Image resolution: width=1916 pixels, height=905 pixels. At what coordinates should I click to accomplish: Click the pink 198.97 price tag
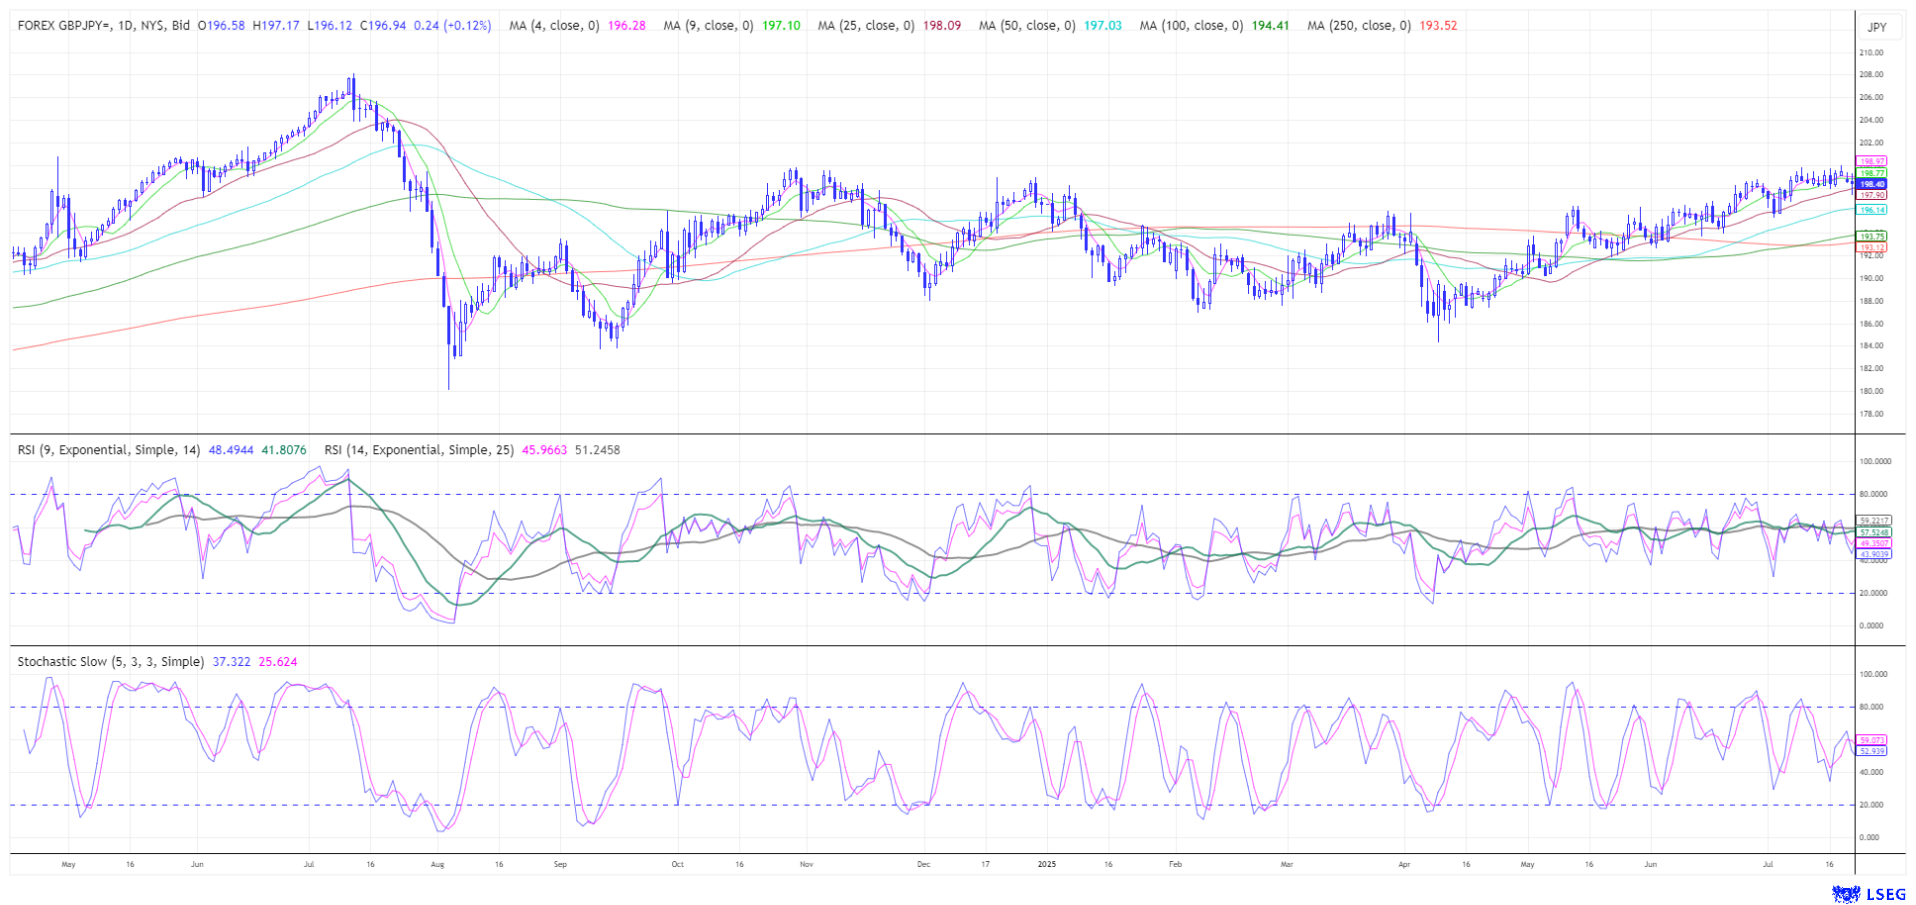tap(1871, 161)
